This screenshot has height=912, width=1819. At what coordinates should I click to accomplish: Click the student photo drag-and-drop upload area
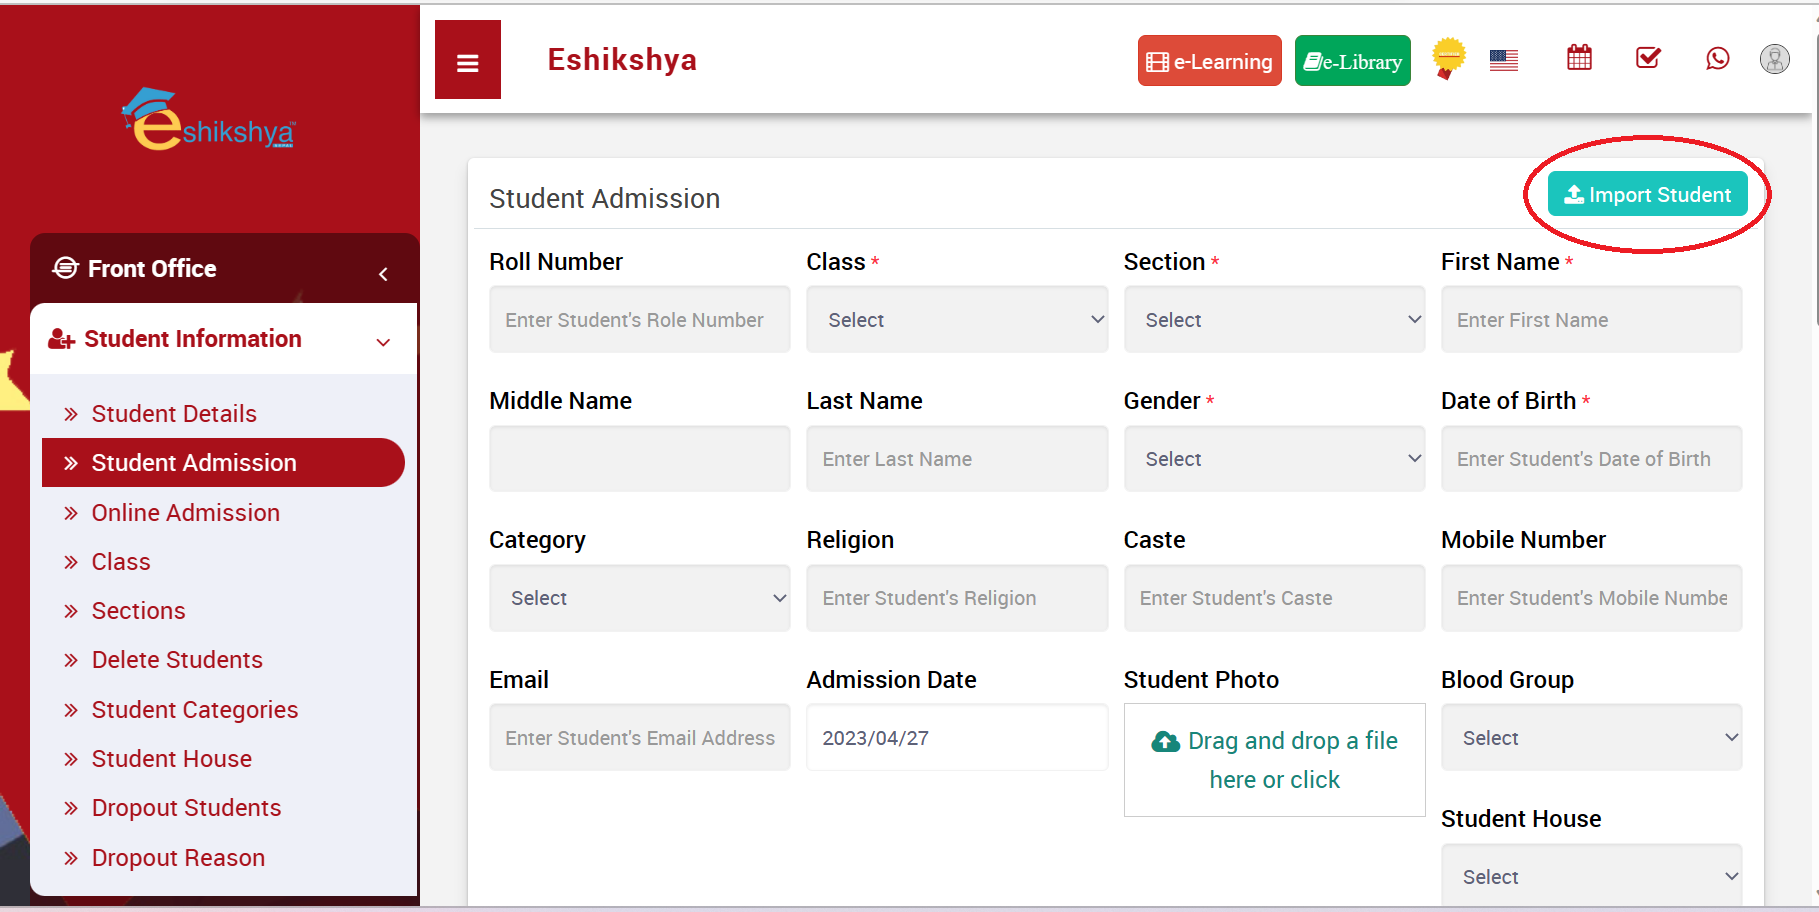click(1274, 760)
